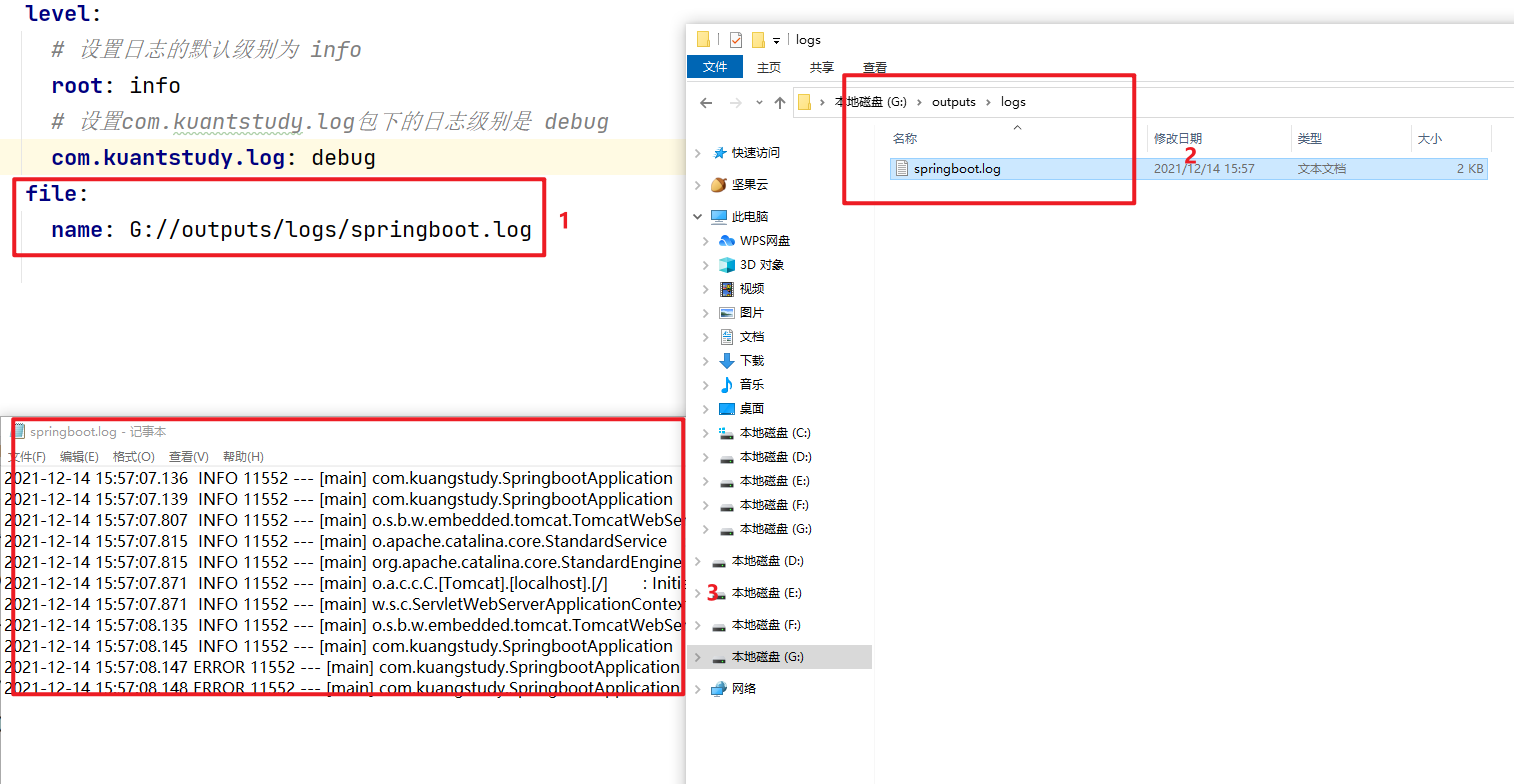Click the Up arrow in Explorer
Screen dimensions: 1514x784
780,102
